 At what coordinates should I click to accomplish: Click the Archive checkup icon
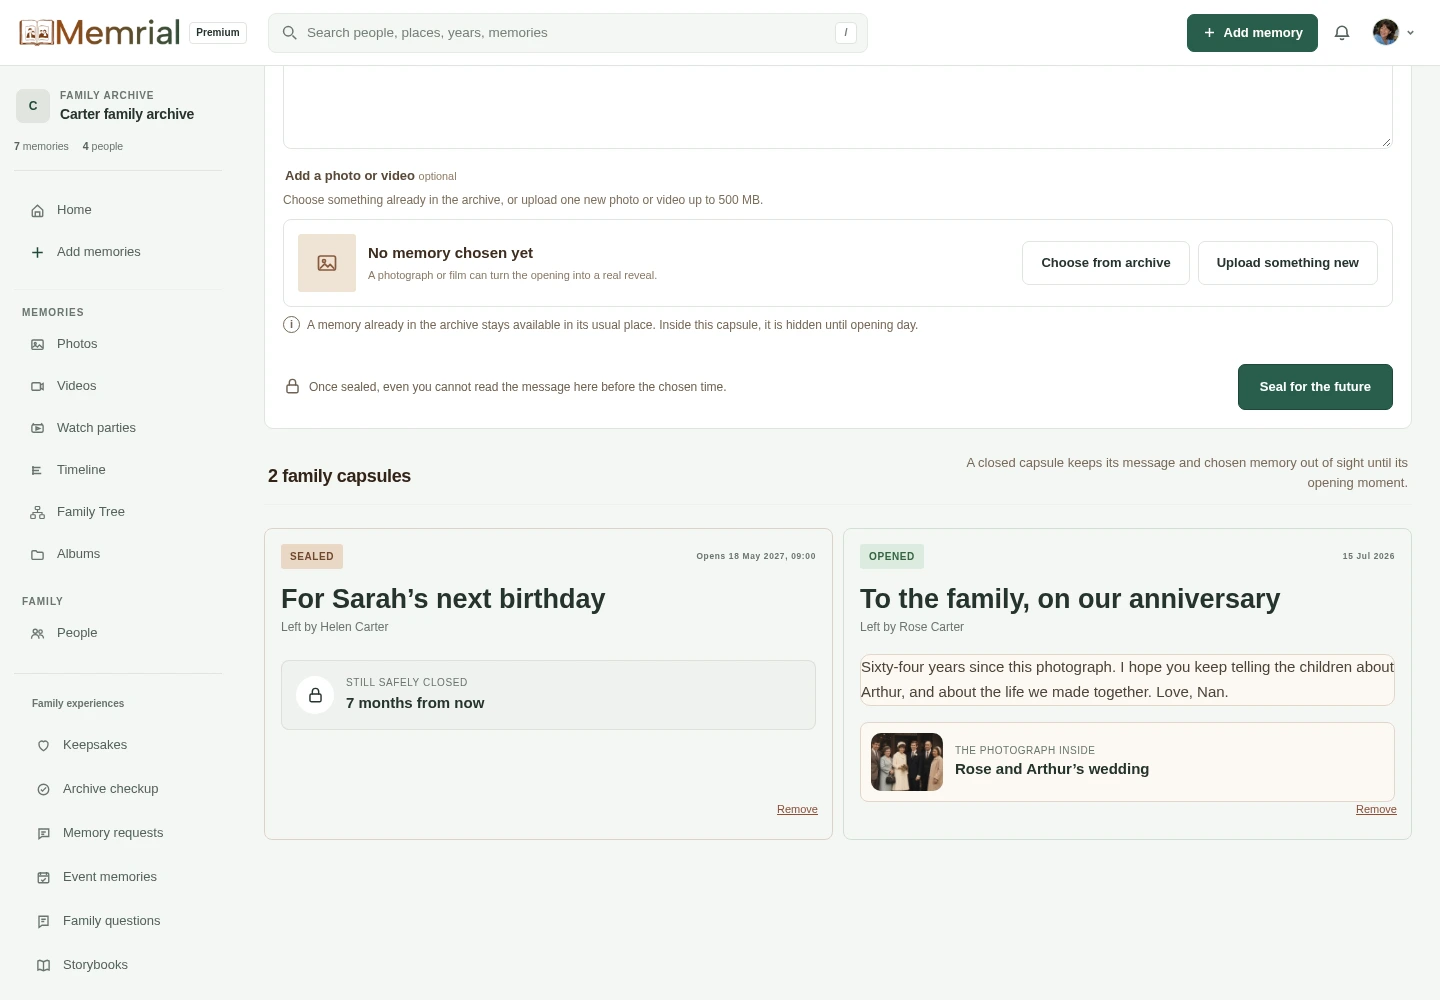[44, 789]
